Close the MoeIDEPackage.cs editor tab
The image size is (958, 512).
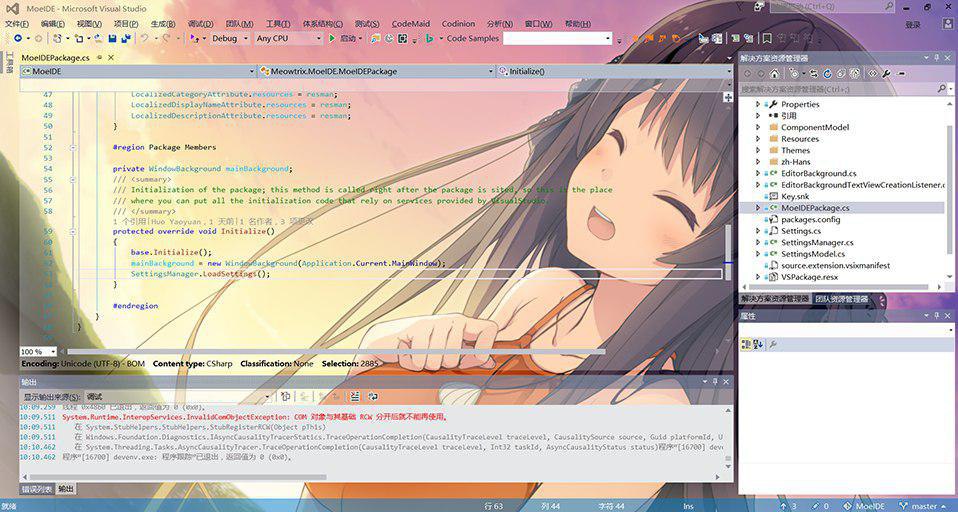coord(111,57)
